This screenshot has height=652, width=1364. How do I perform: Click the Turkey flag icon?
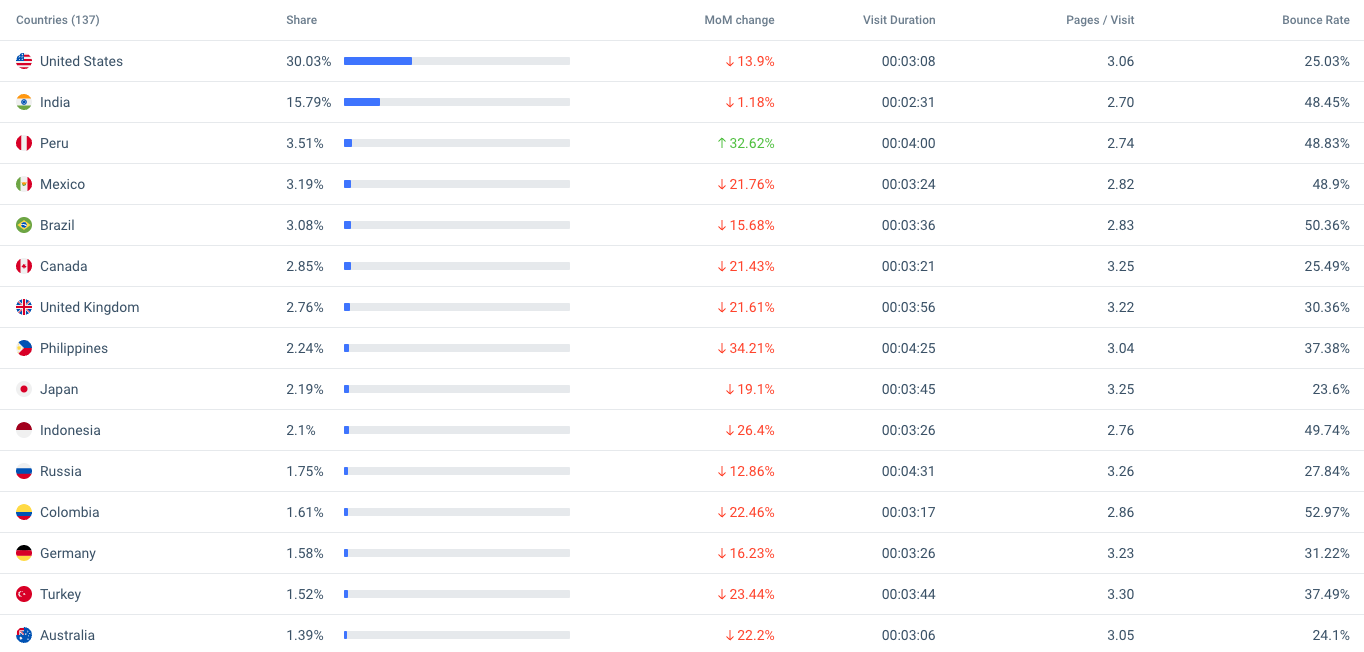24,594
